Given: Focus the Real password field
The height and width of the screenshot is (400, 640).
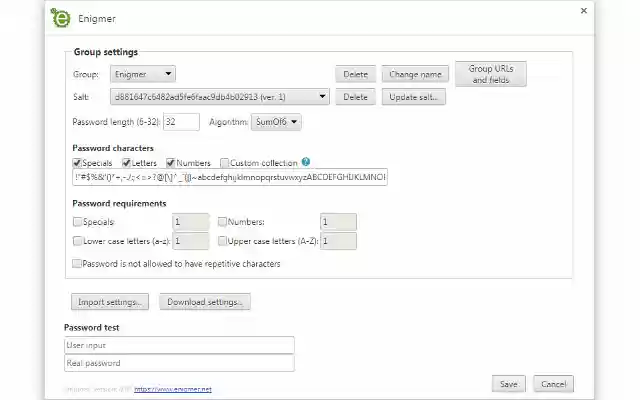Looking at the screenshot, I should (x=179, y=363).
